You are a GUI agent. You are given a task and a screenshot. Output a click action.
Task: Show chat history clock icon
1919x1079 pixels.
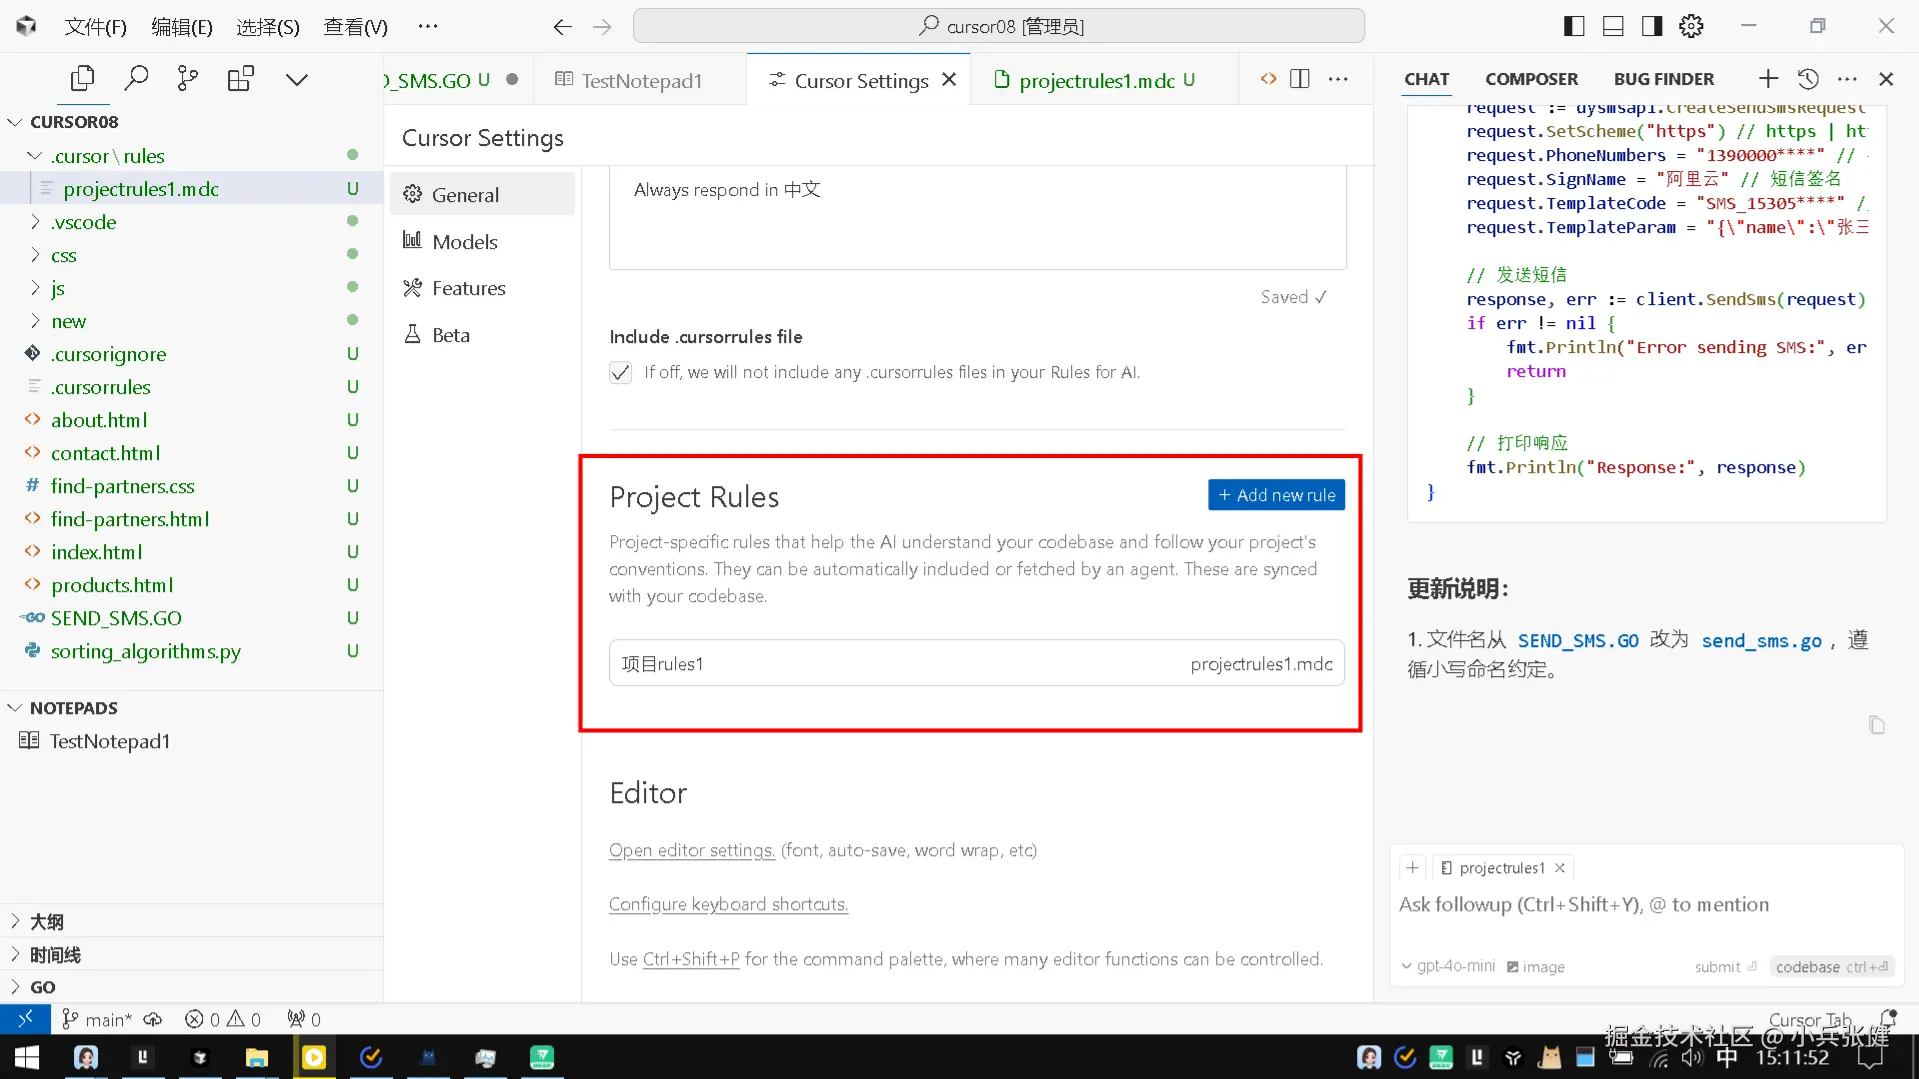click(1808, 79)
